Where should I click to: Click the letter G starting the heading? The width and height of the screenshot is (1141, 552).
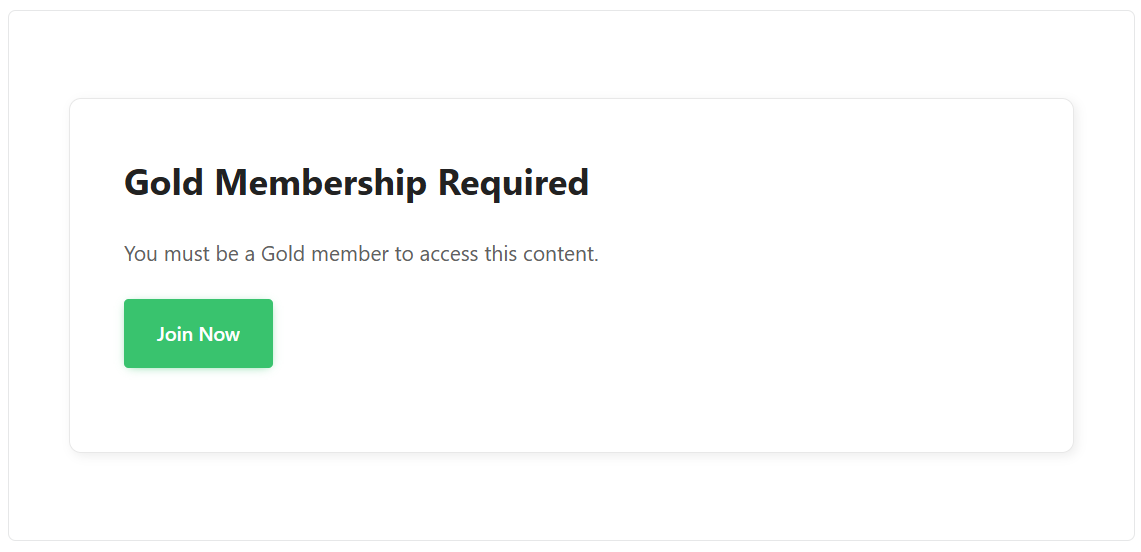pos(136,183)
